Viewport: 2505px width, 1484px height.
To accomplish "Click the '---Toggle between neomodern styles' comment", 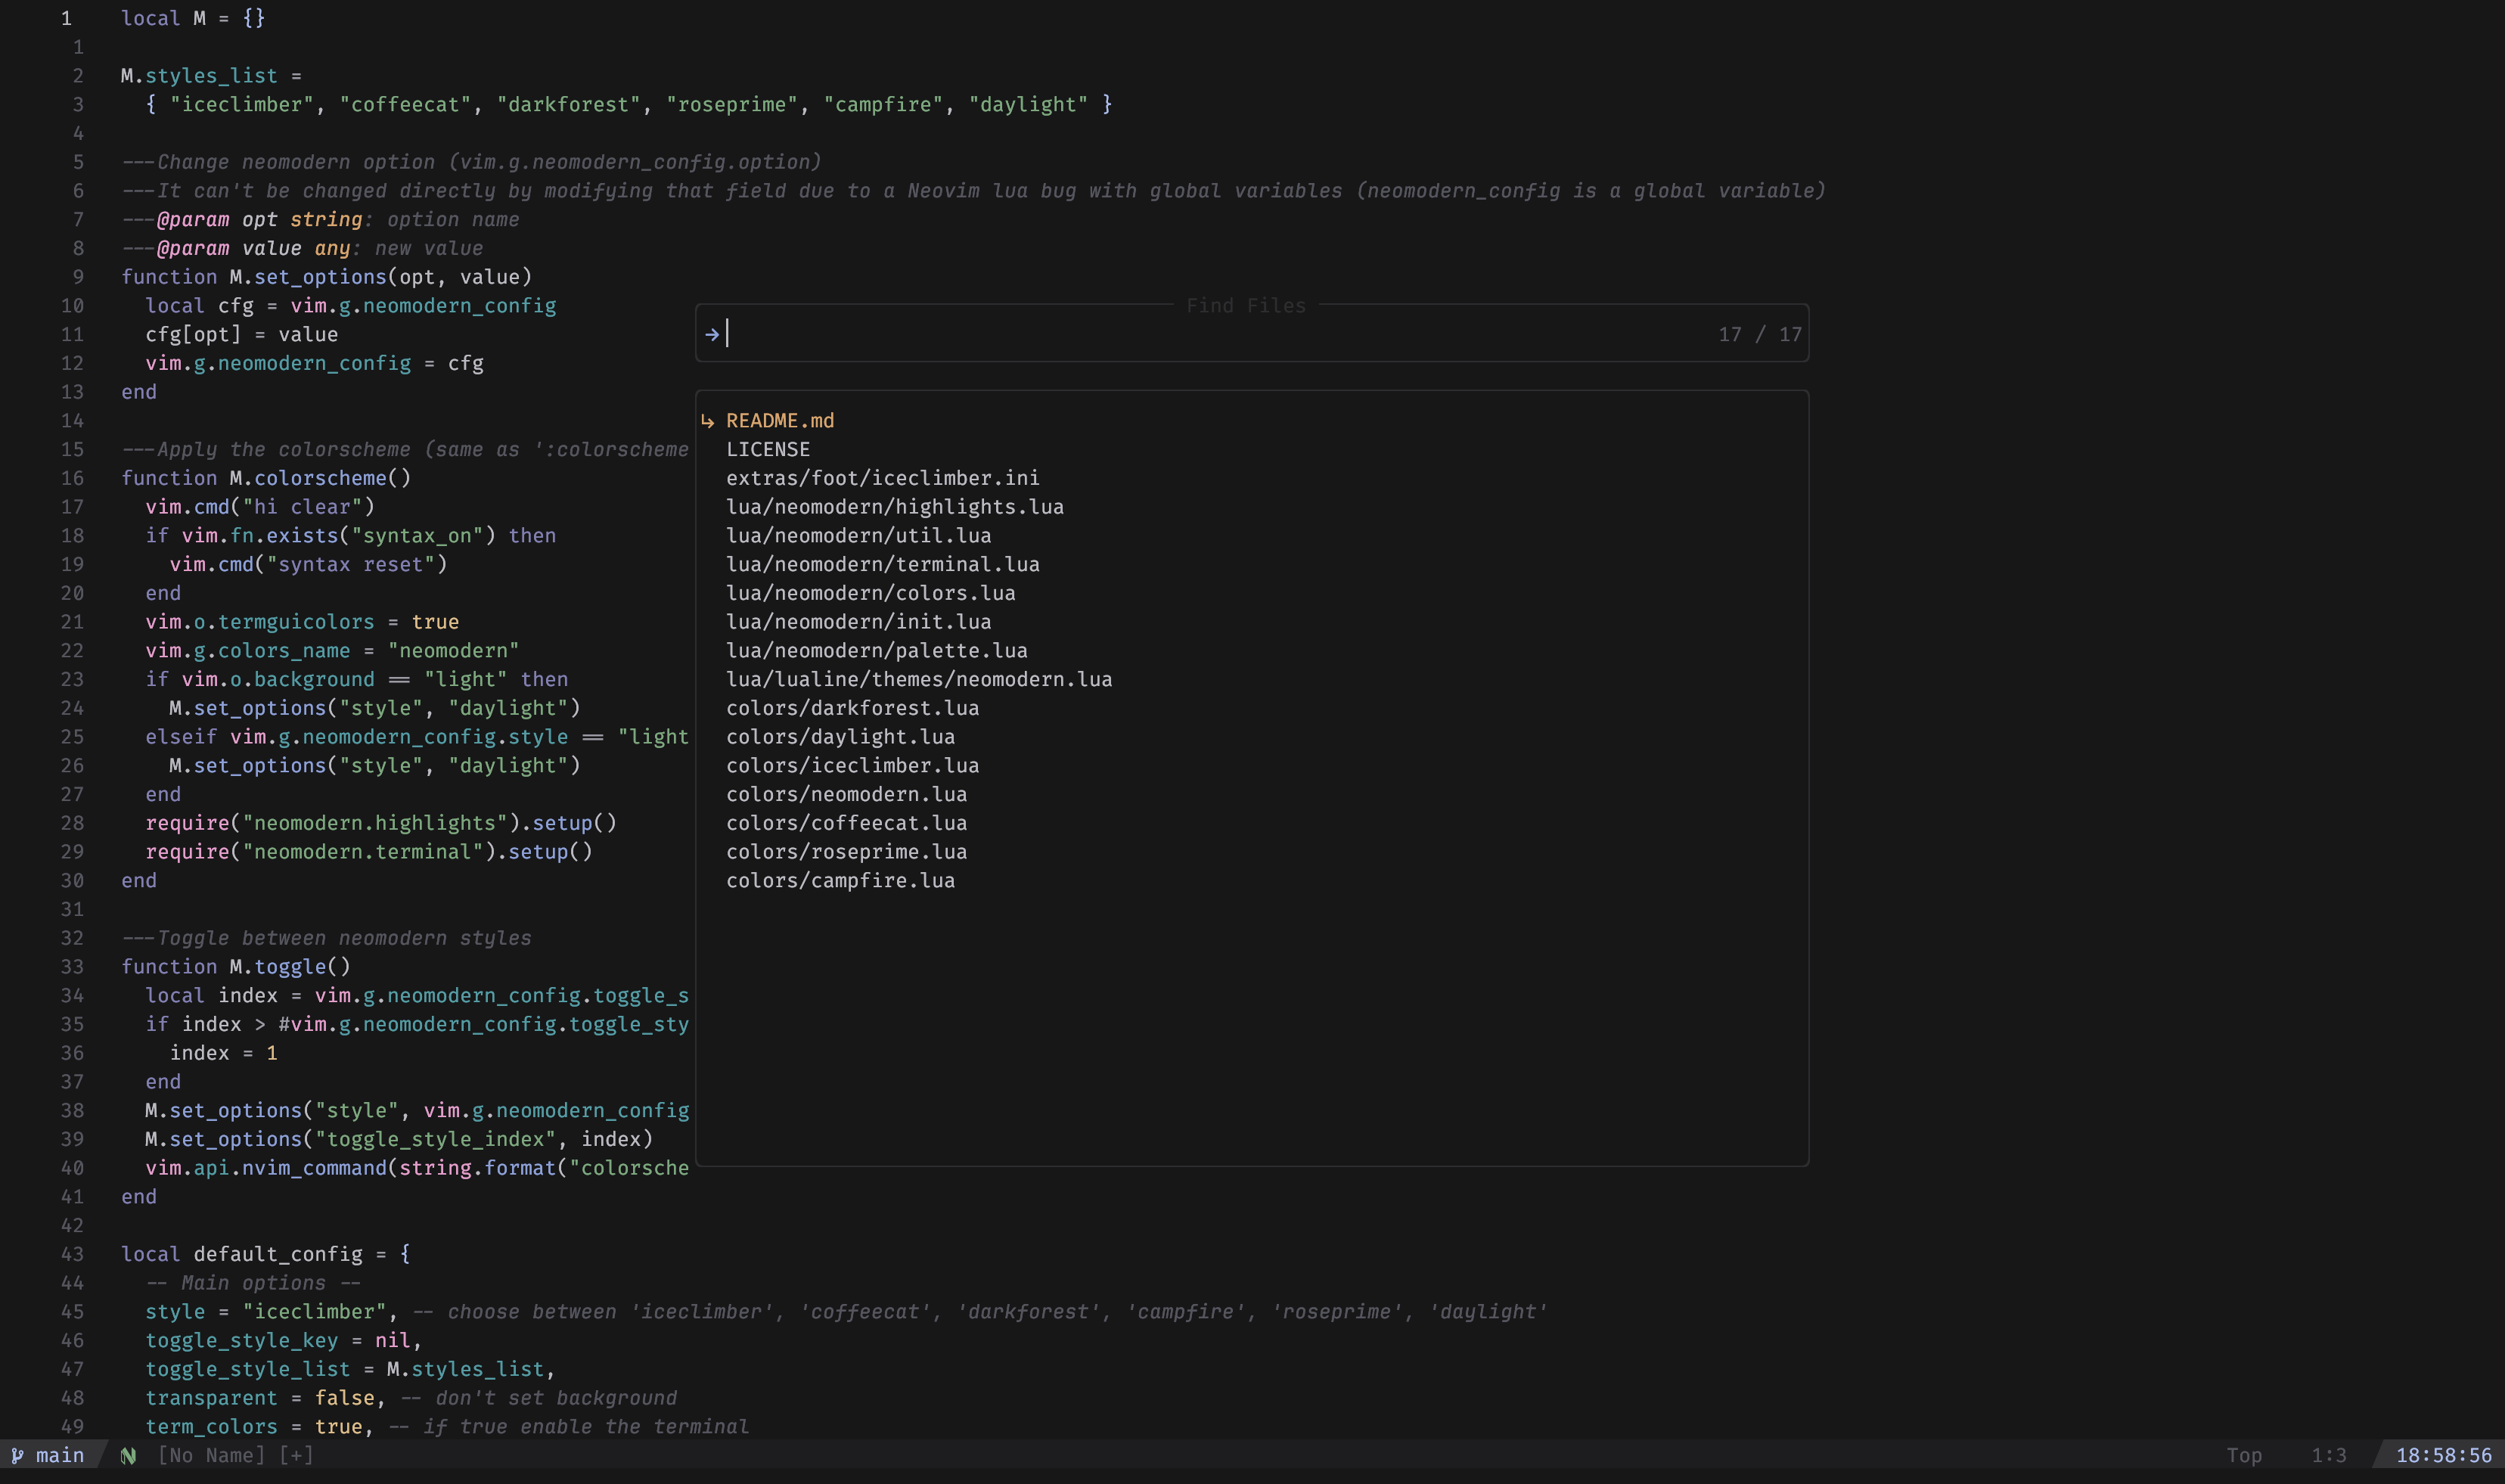I will [x=326, y=938].
